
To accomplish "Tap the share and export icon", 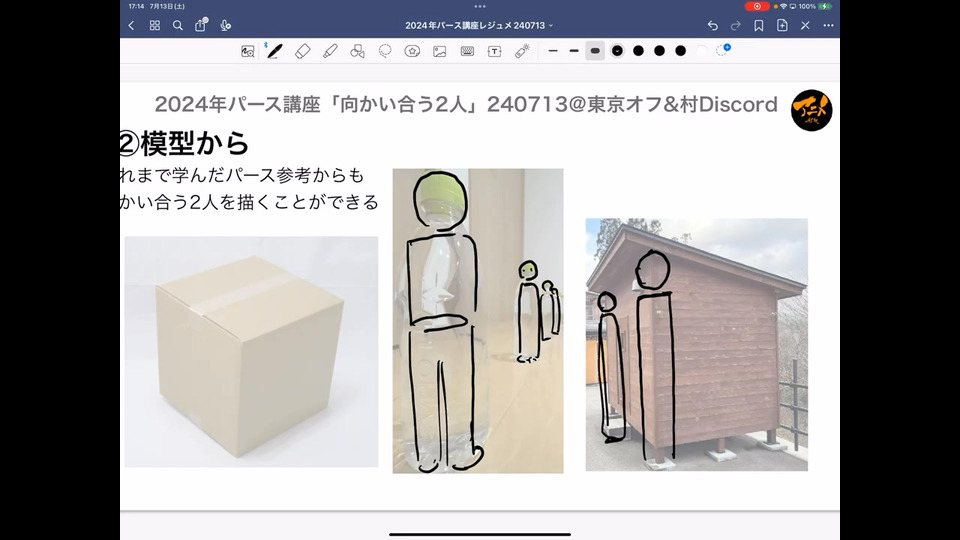I will [201, 25].
